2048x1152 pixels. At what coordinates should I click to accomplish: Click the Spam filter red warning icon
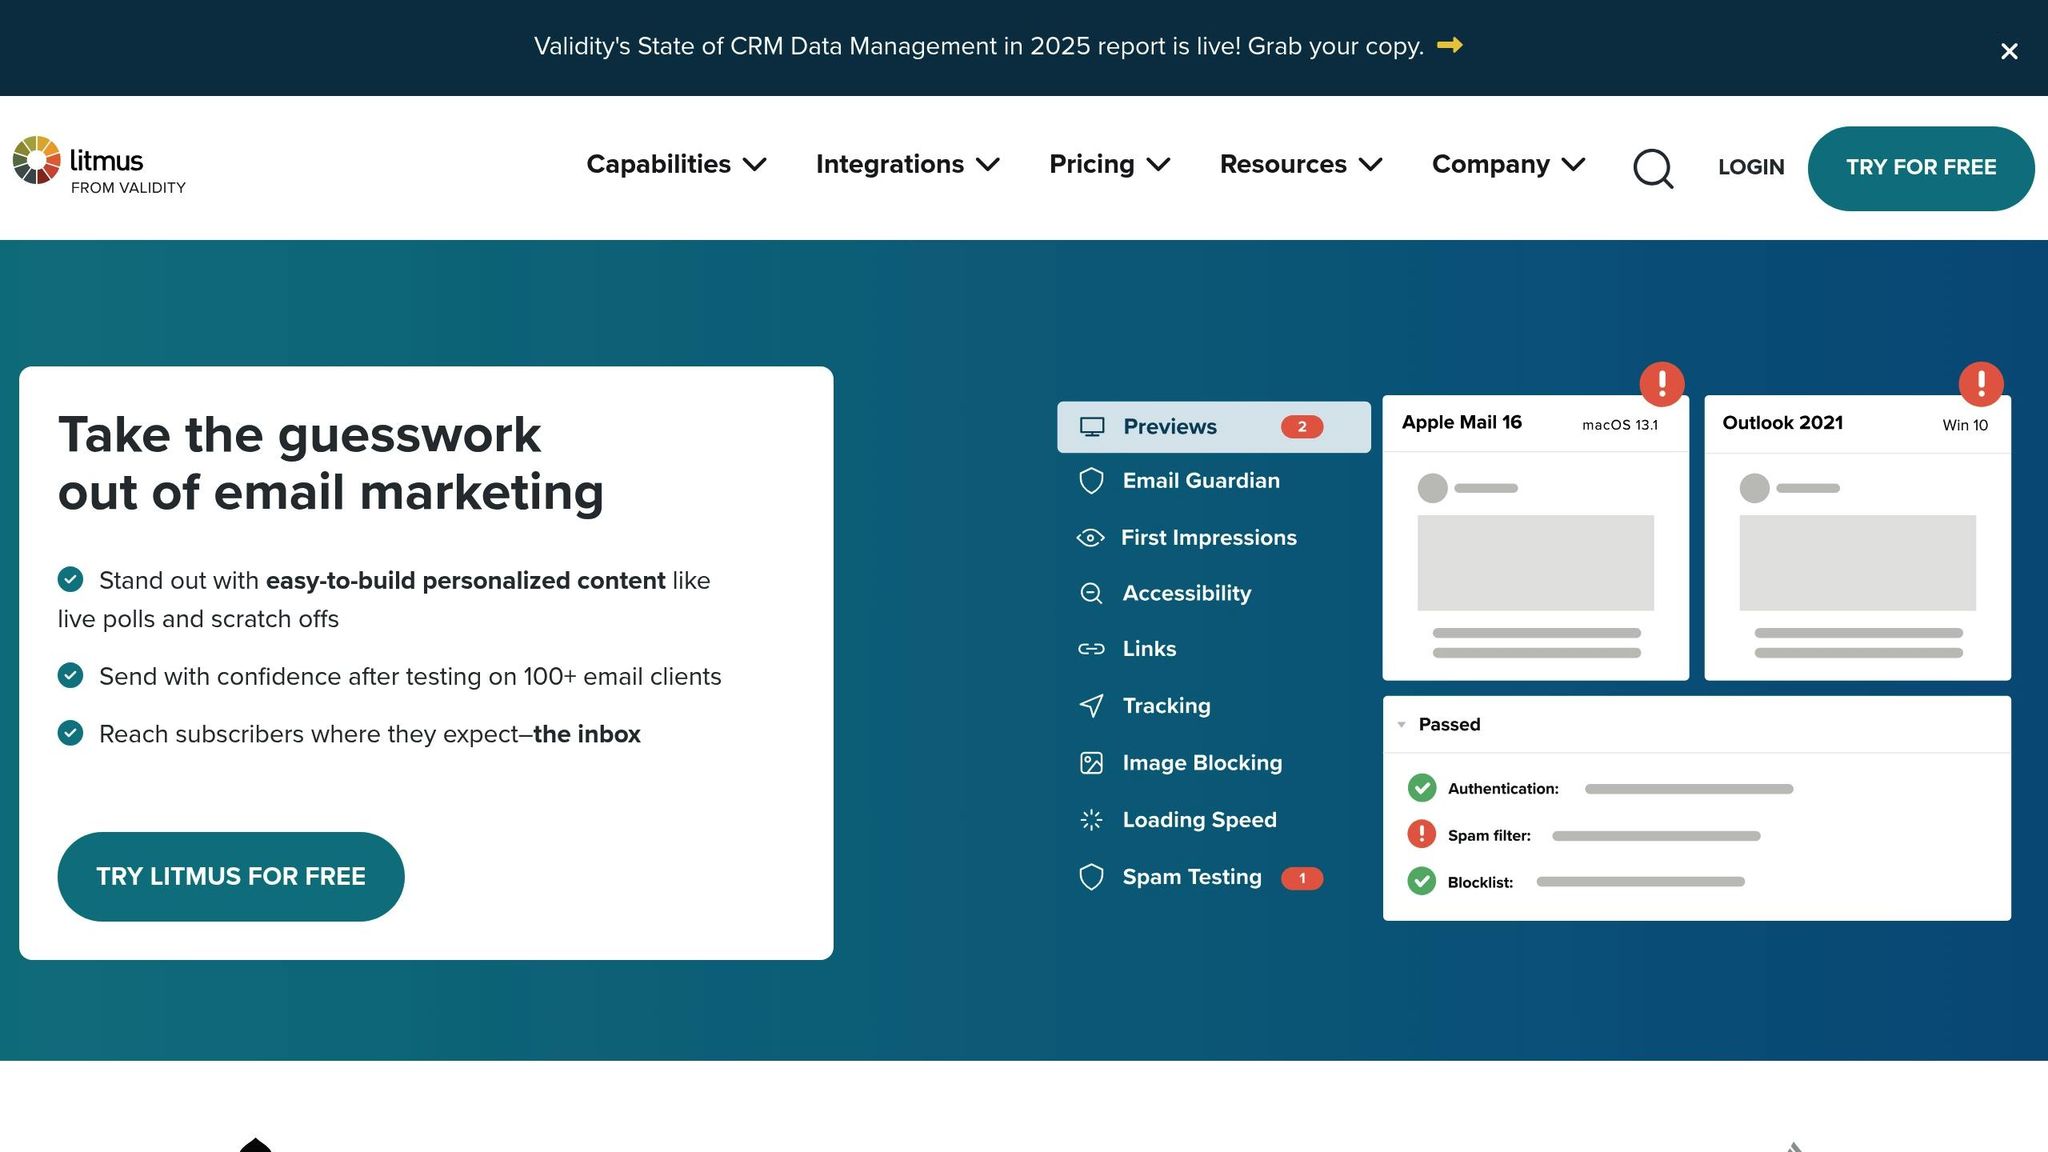click(1421, 834)
